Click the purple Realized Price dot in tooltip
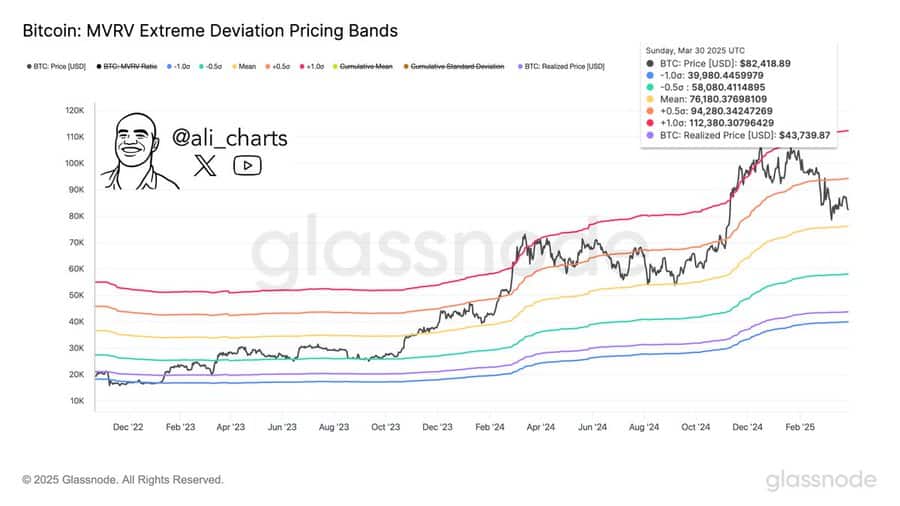The height and width of the screenshot is (506, 900). click(x=650, y=135)
